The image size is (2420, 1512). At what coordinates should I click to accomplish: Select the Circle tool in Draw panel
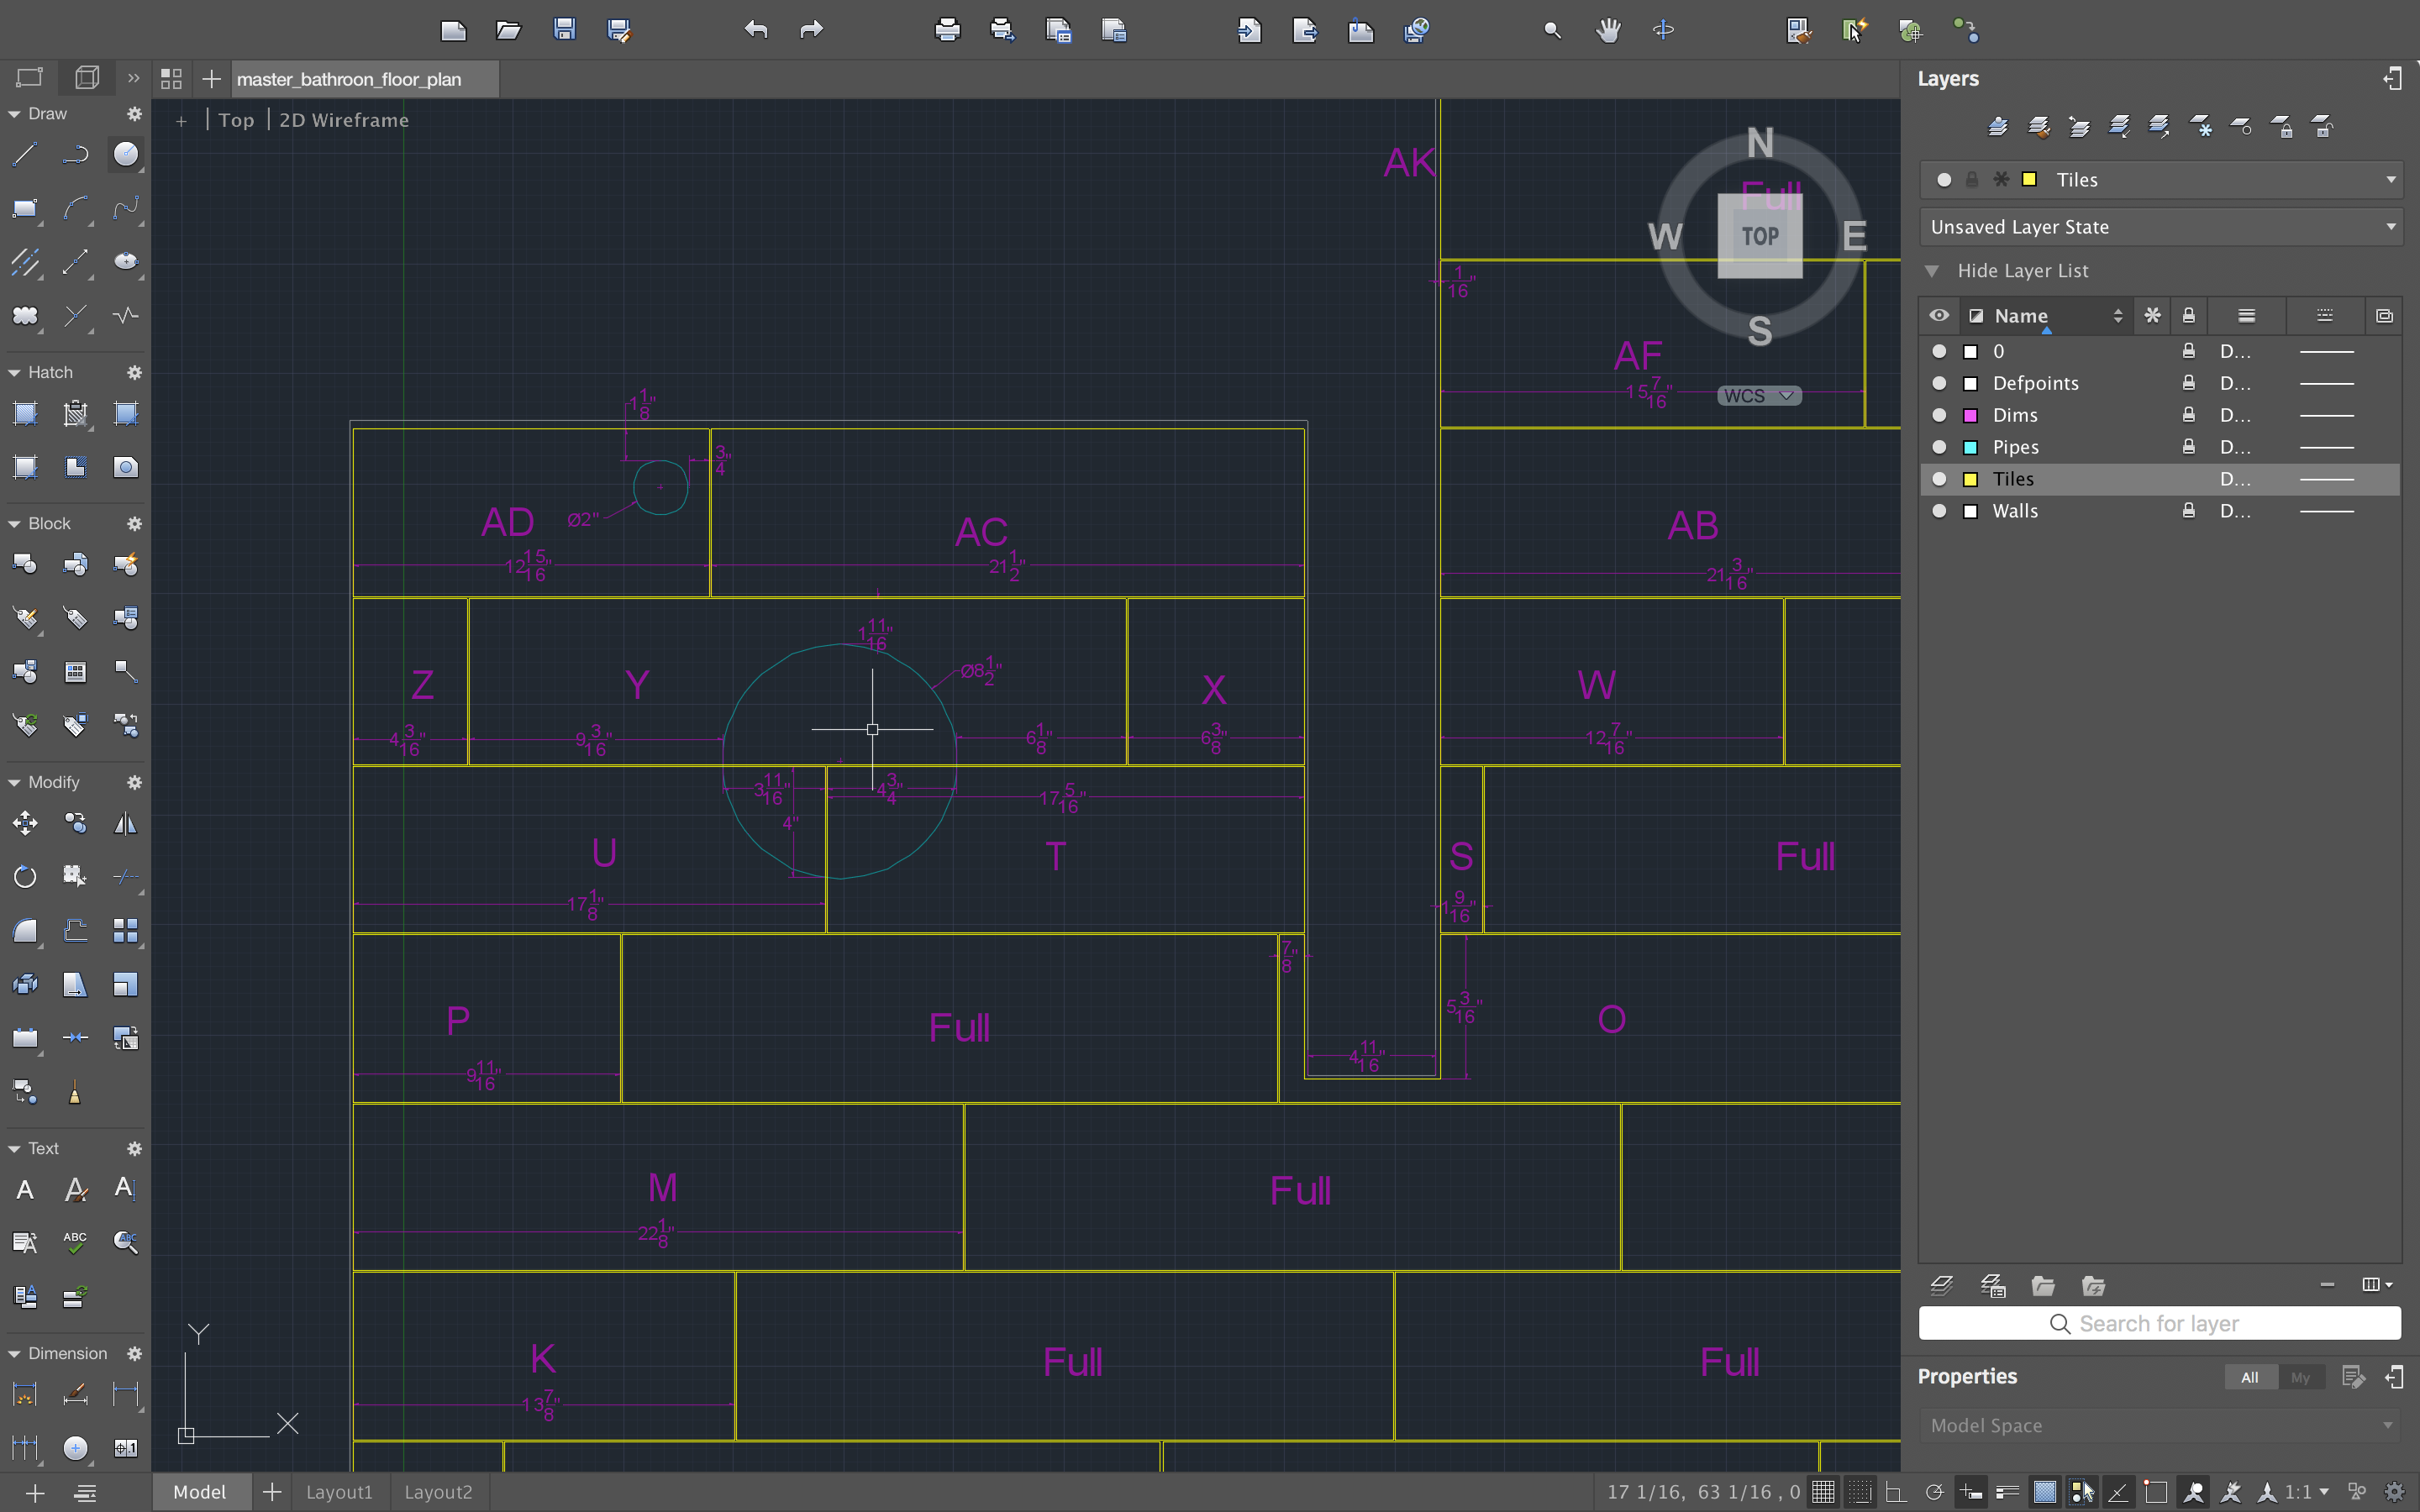[x=125, y=154]
